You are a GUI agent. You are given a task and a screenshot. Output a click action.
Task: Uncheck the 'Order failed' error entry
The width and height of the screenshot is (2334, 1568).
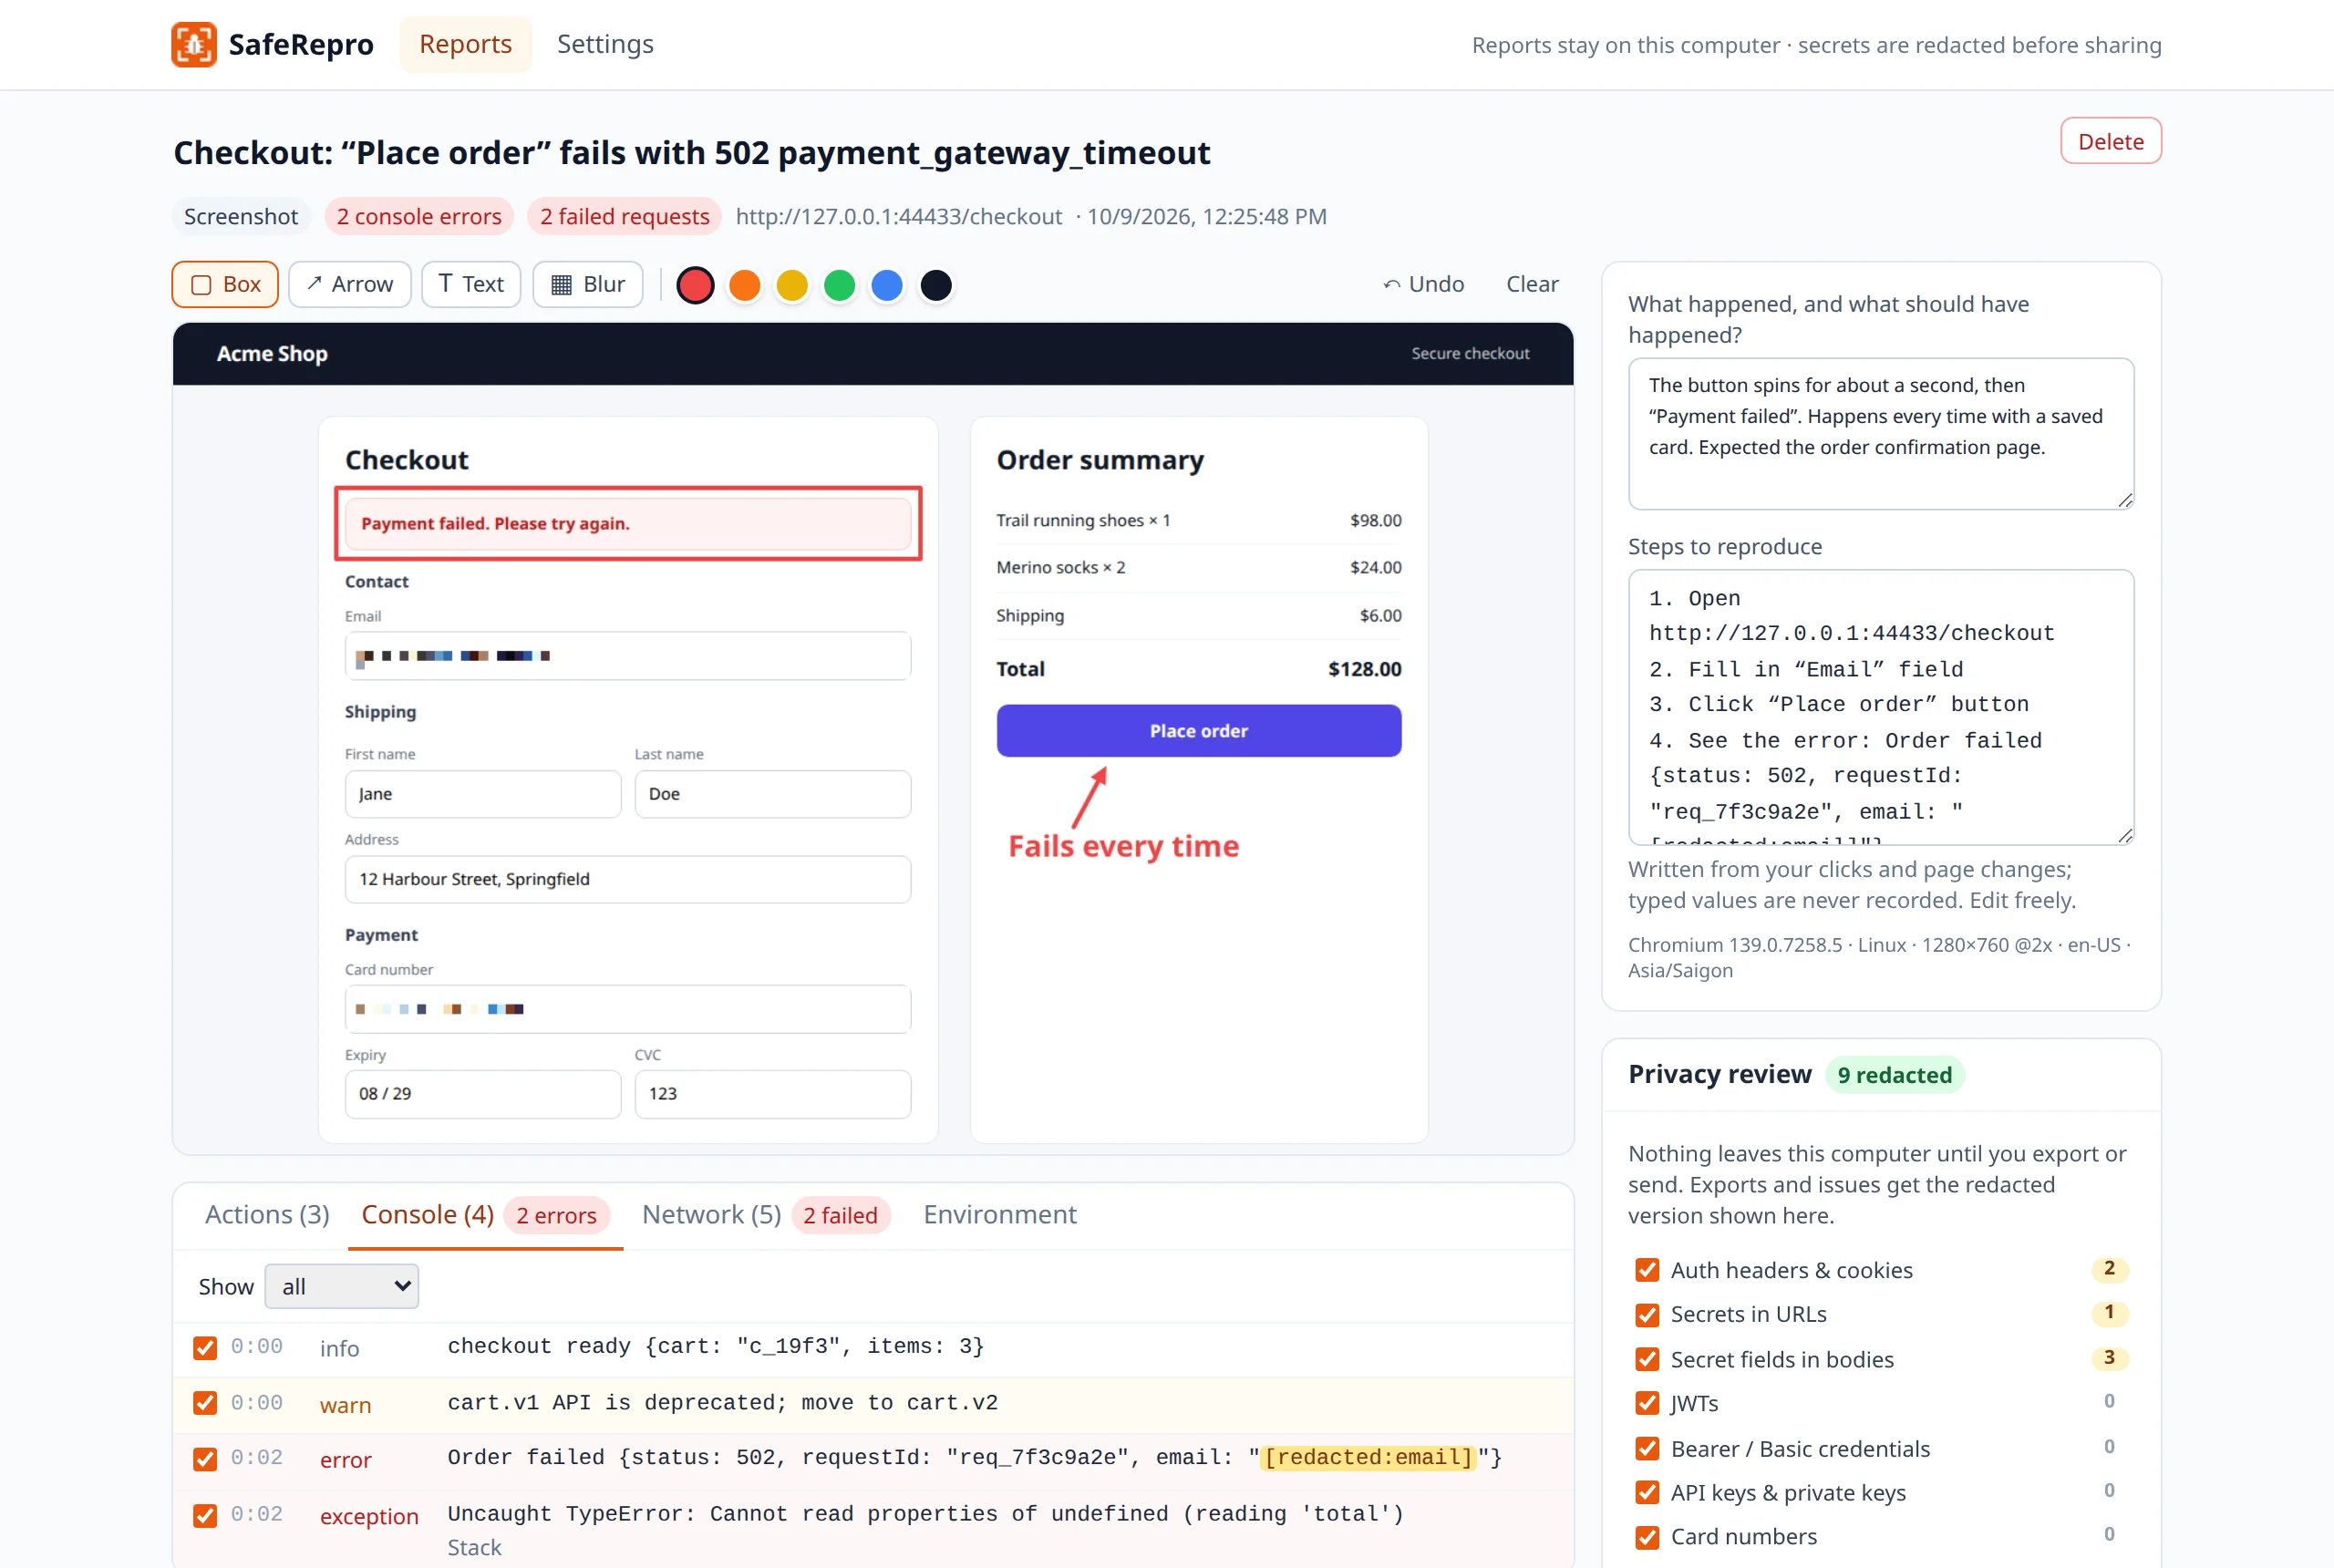[205, 1459]
